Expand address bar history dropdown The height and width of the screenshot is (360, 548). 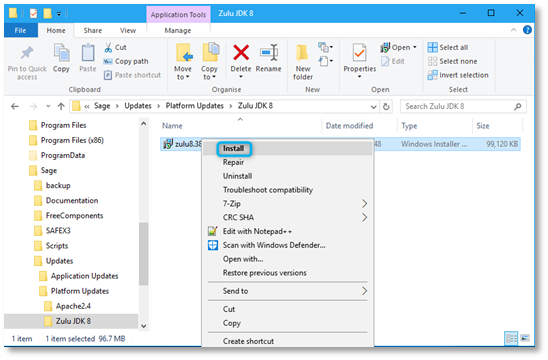point(373,107)
